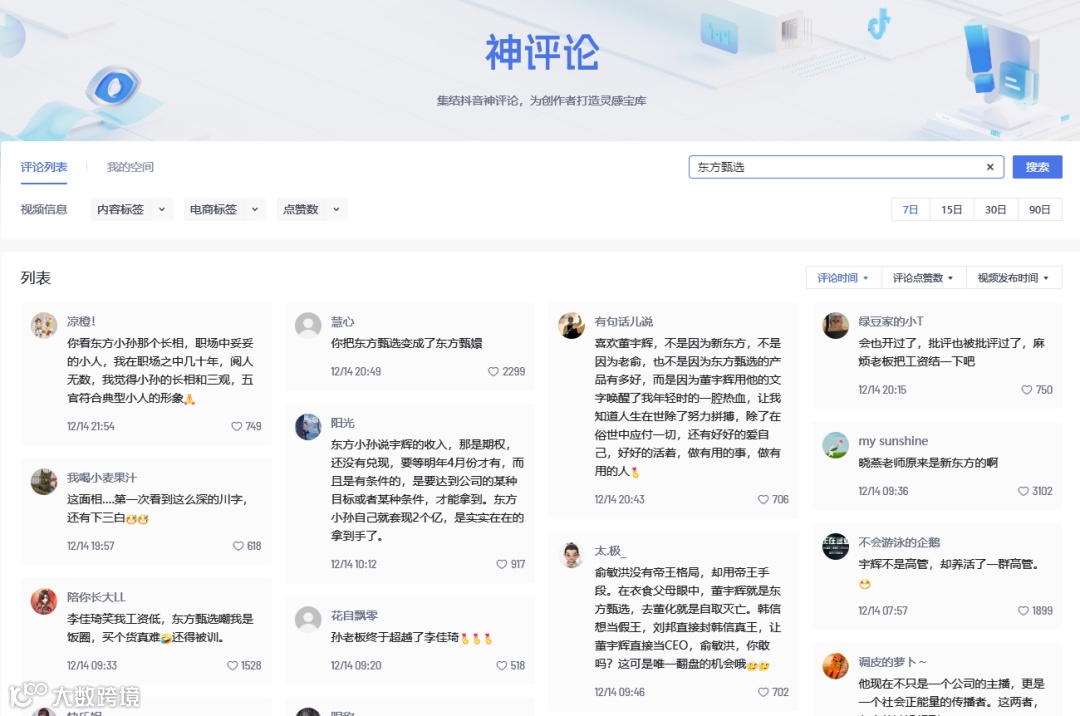The image size is (1080, 716).
Task: Open 花自飘零 user avatar
Action: coord(308,620)
